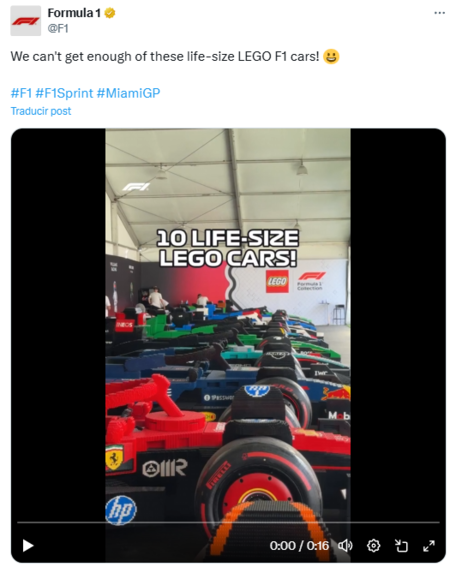The height and width of the screenshot is (567, 450).
Task: Click the 0:00 / 0:16 time display
Action: click(299, 545)
